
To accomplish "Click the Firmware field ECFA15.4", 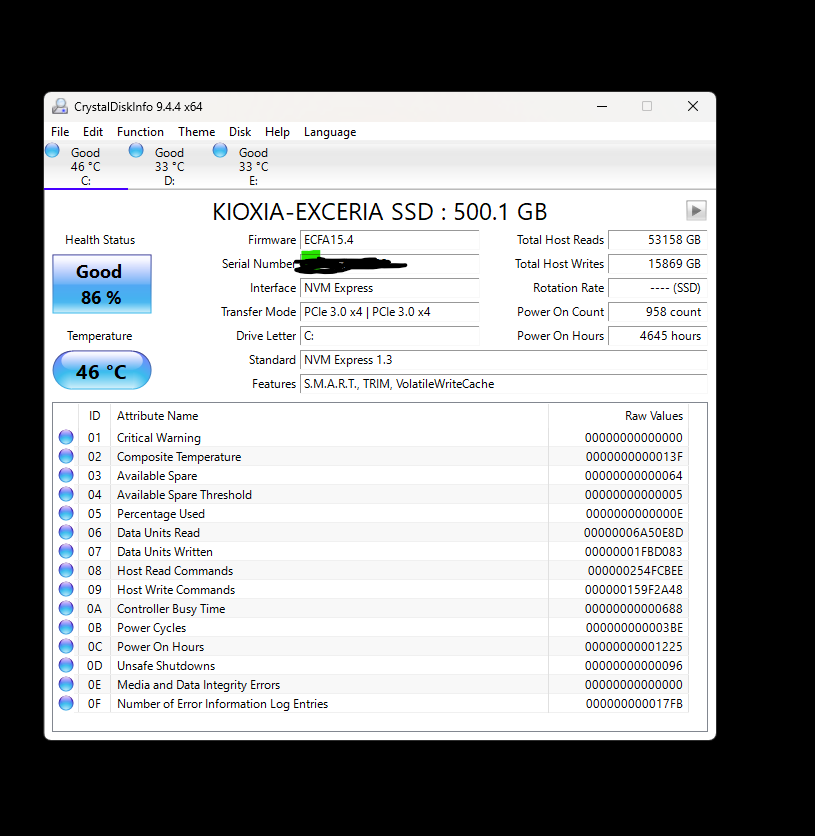I will 390,240.
